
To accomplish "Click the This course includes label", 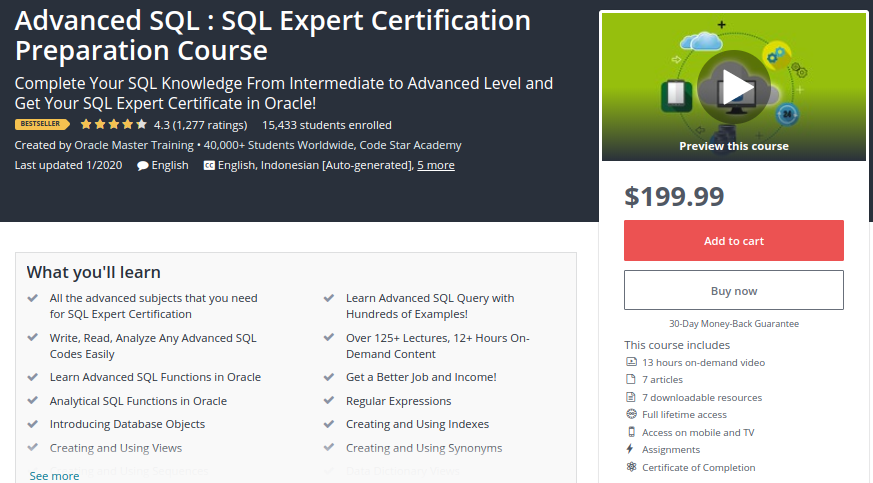I will 677,345.
